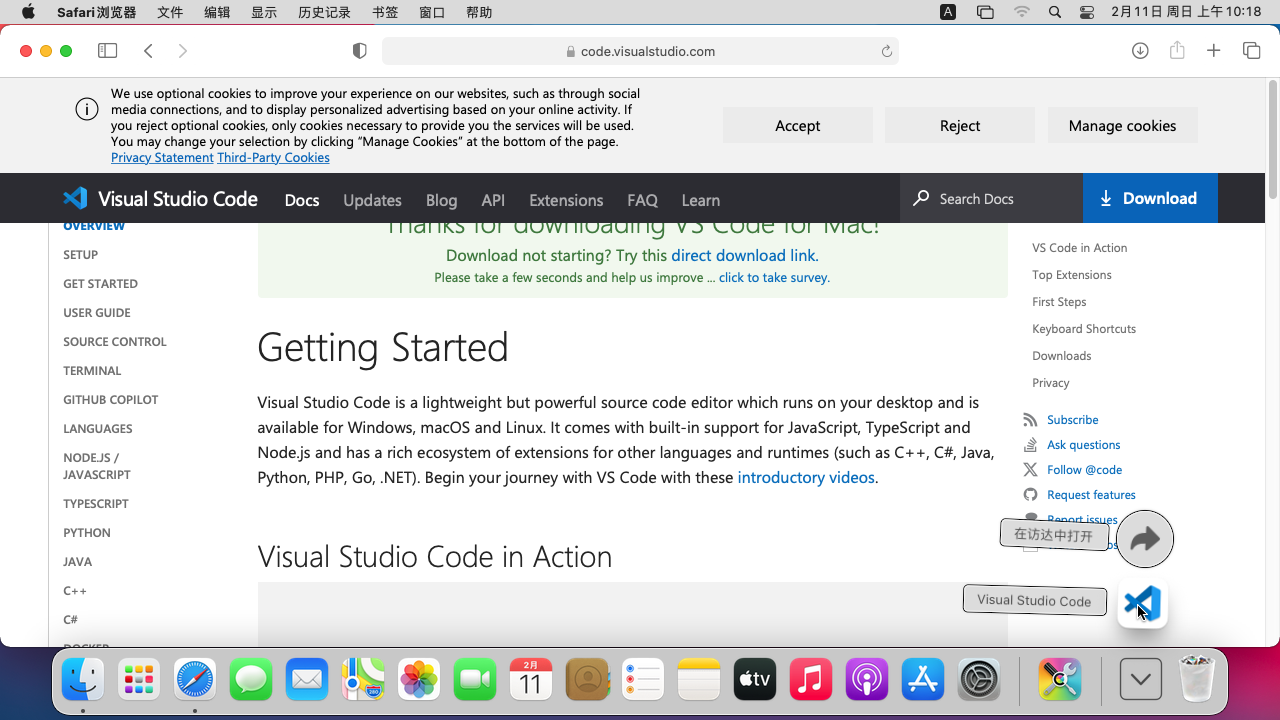Open the Privacy Statement link

point(162,157)
